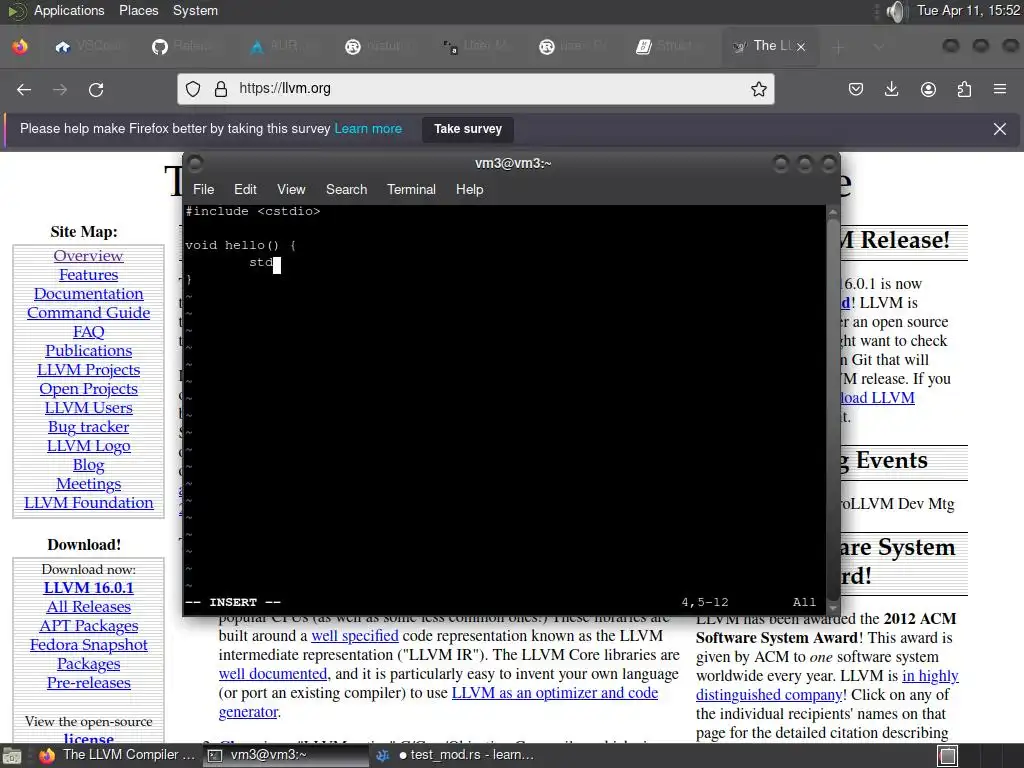Click the lock icon for site info

pyautogui.click(x=221, y=89)
